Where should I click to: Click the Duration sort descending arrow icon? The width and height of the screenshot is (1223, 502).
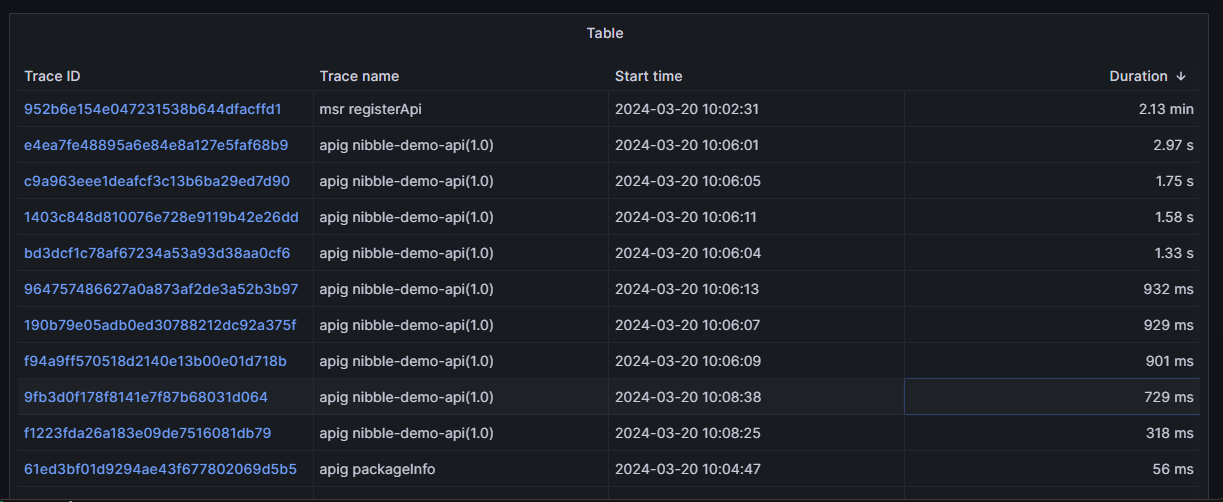1181,76
